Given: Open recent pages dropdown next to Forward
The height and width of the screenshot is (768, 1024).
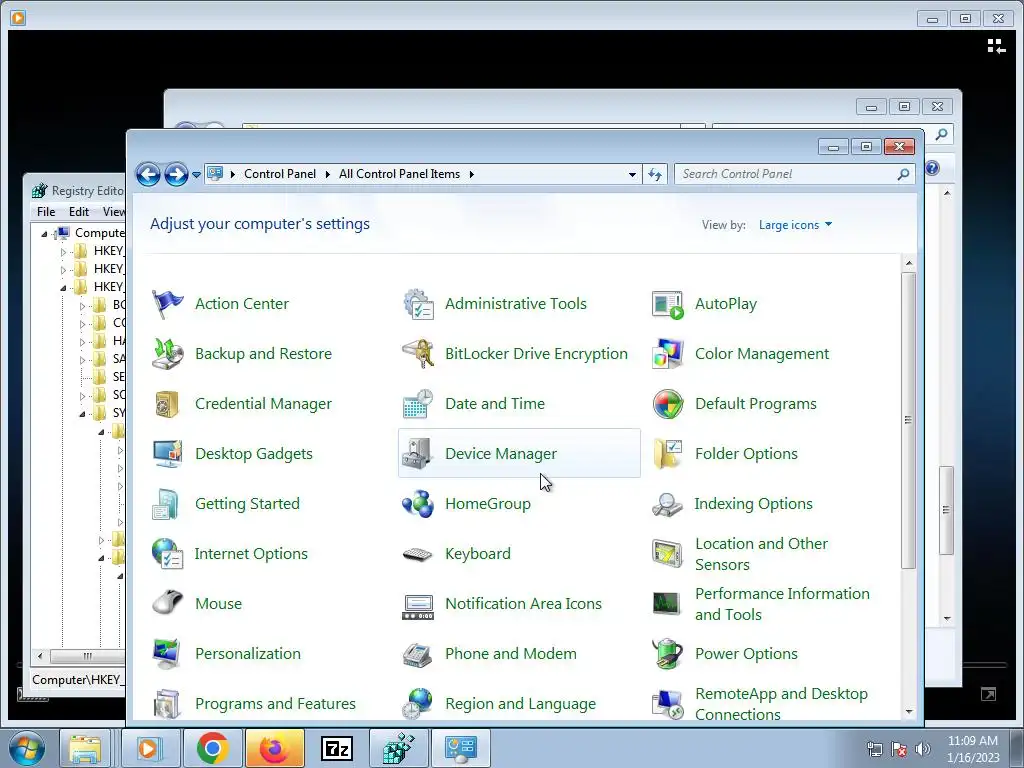Looking at the screenshot, I should coord(196,175).
